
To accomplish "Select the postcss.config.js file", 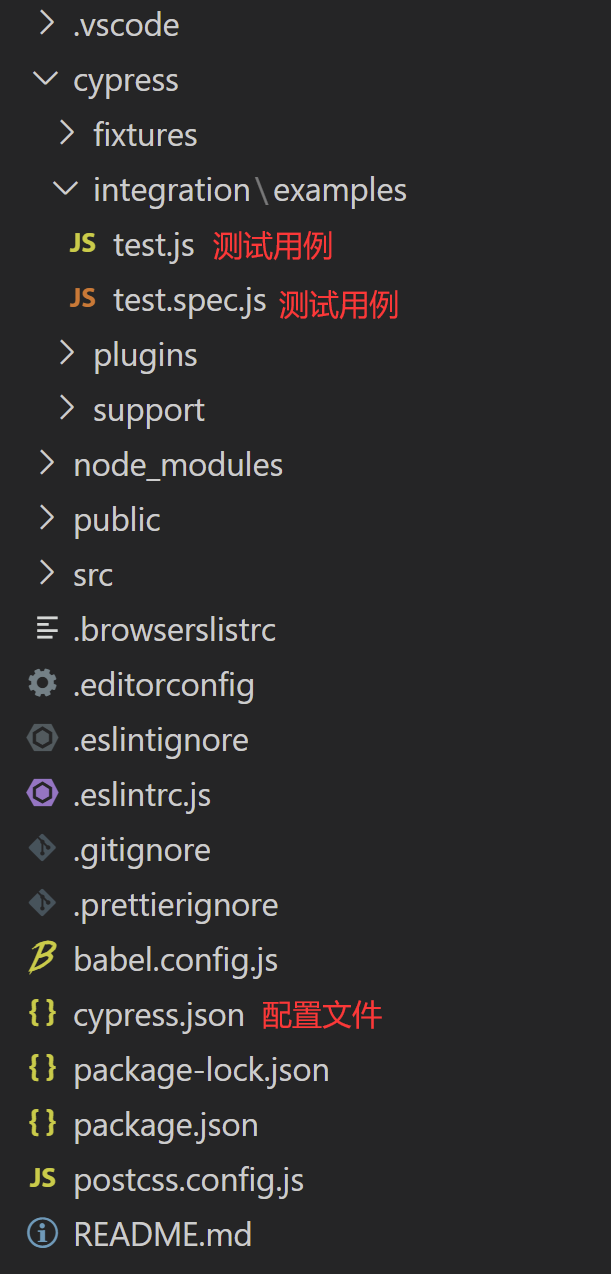I will 189,1180.
